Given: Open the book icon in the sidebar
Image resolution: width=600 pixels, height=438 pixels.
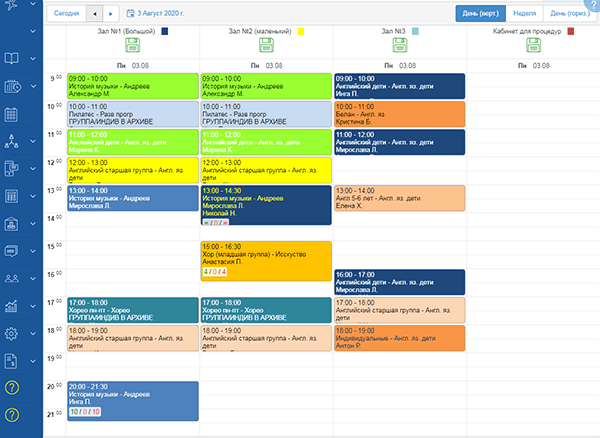Looking at the screenshot, I should (x=12, y=60).
